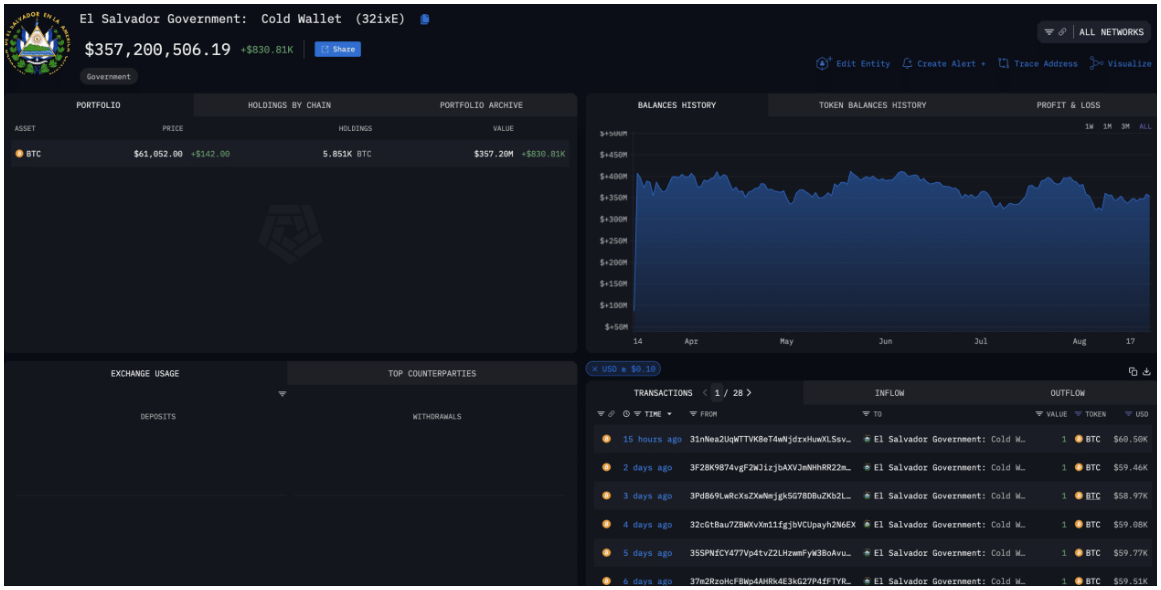Click the BTC asset in portfolio table
Viewport: 1161px width, 590px height.
point(34,154)
